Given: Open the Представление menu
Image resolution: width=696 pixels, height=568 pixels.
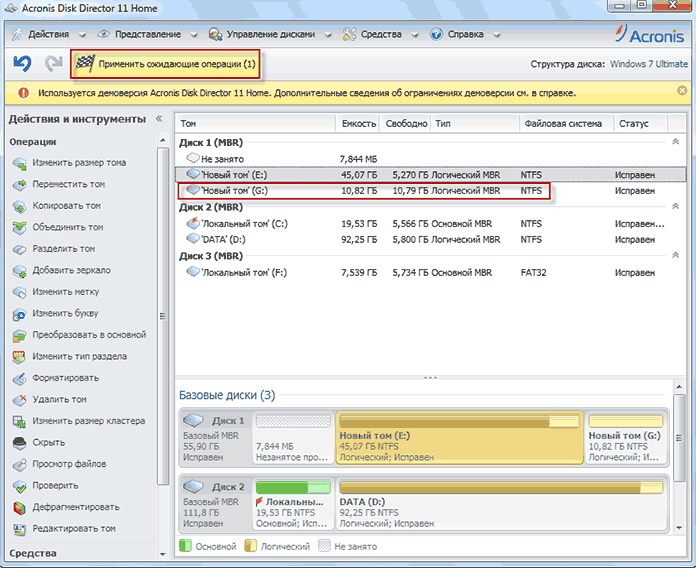Looking at the screenshot, I should (147, 34).
